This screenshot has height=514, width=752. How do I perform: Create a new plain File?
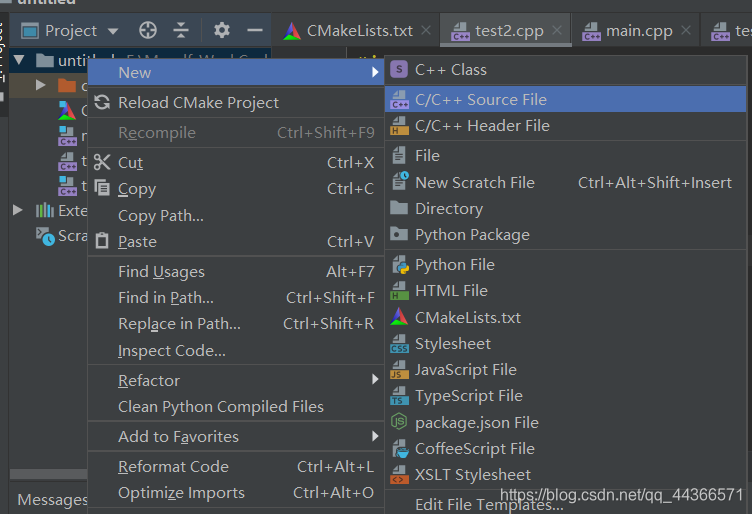tap(565, 156)
